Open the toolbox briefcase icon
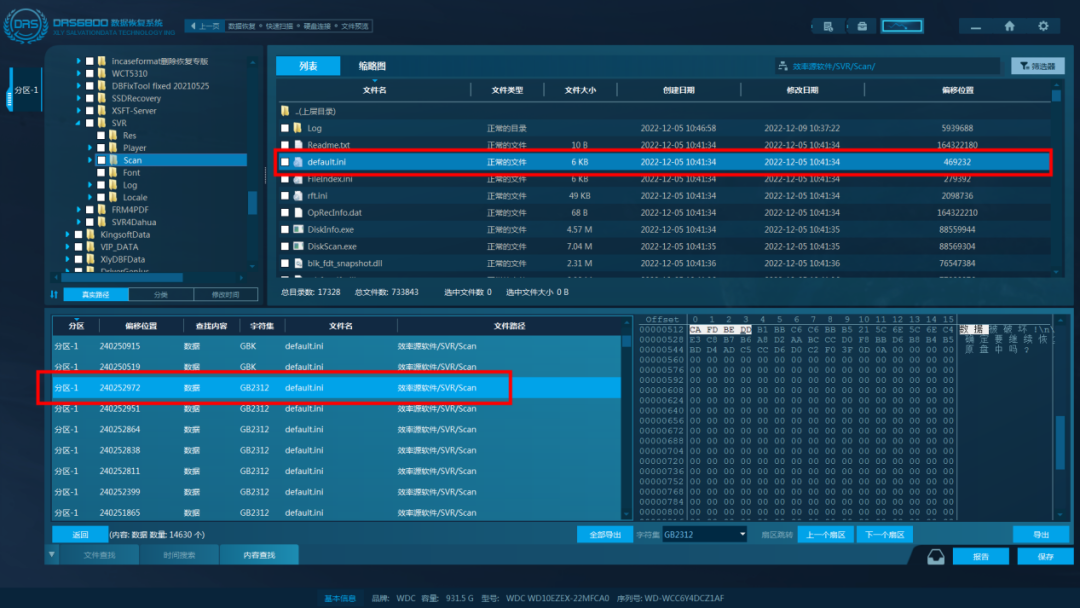 (862, 26)
